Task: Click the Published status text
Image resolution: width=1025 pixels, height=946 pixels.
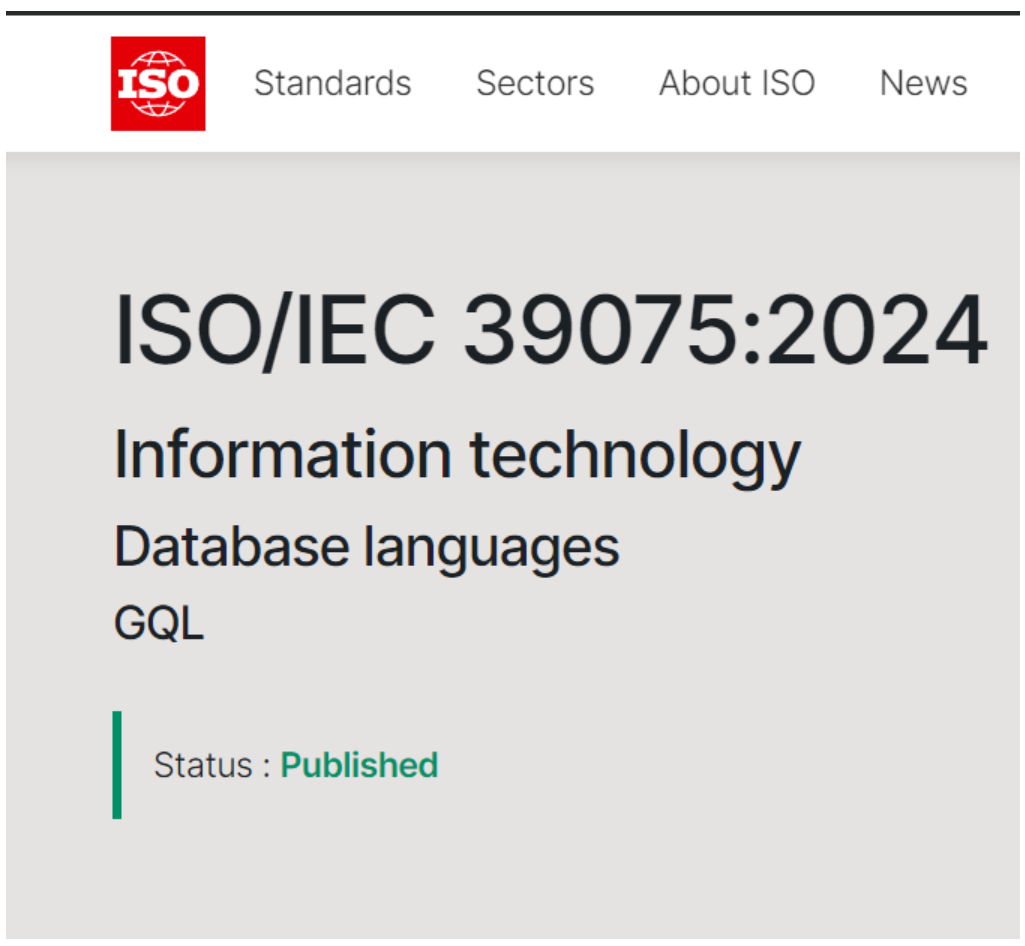Action: pos(359,765)
